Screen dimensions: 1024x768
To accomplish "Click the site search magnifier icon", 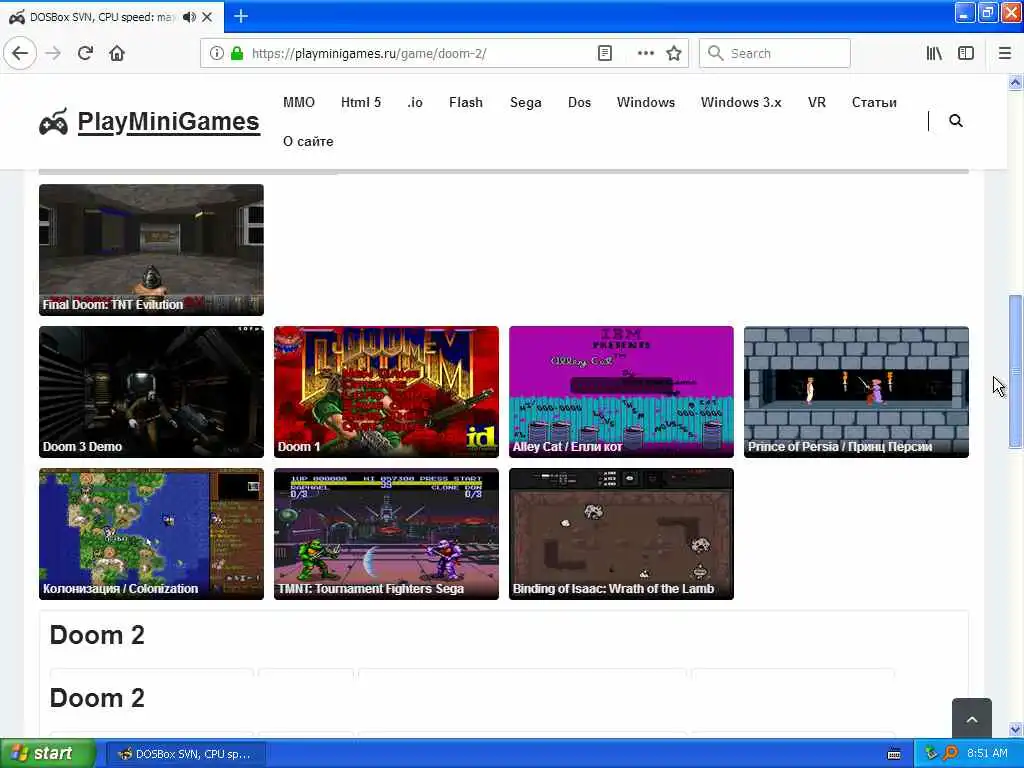I will 955,121.
